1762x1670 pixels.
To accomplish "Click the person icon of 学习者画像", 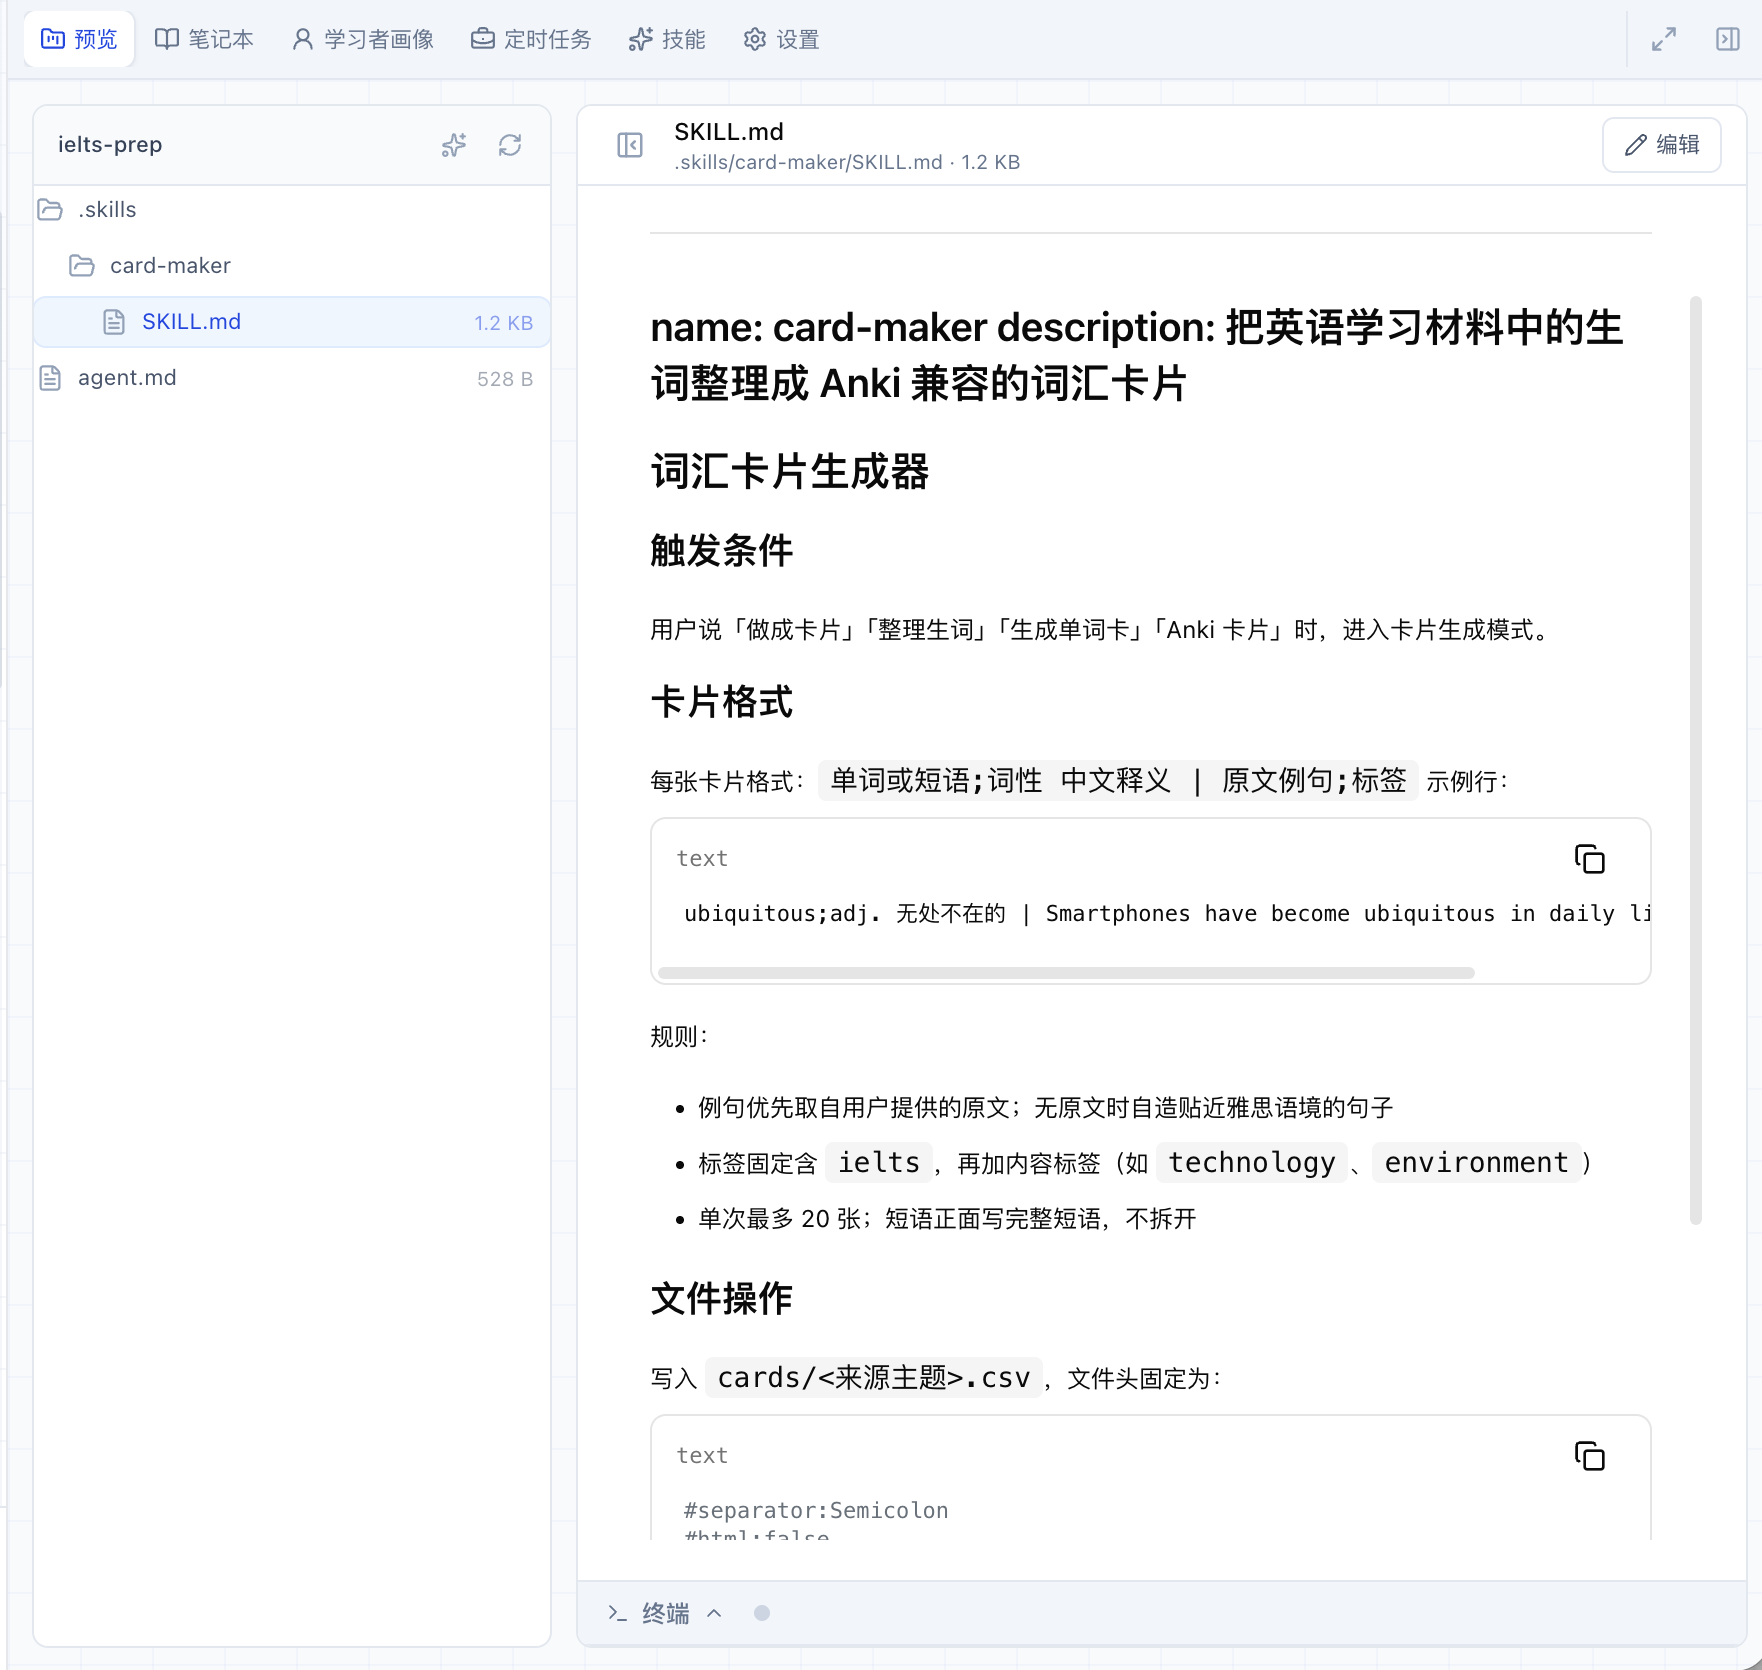I will click(302, 39).
